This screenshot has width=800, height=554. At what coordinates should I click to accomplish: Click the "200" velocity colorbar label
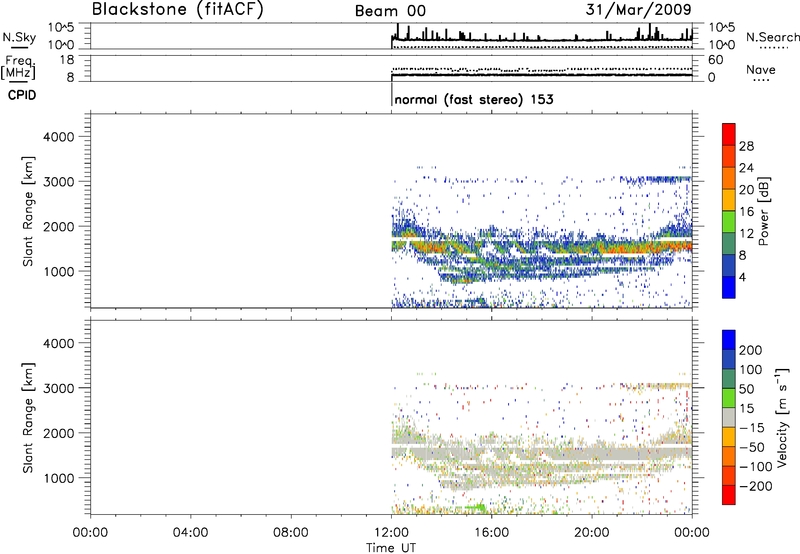[x=751, y=350]
